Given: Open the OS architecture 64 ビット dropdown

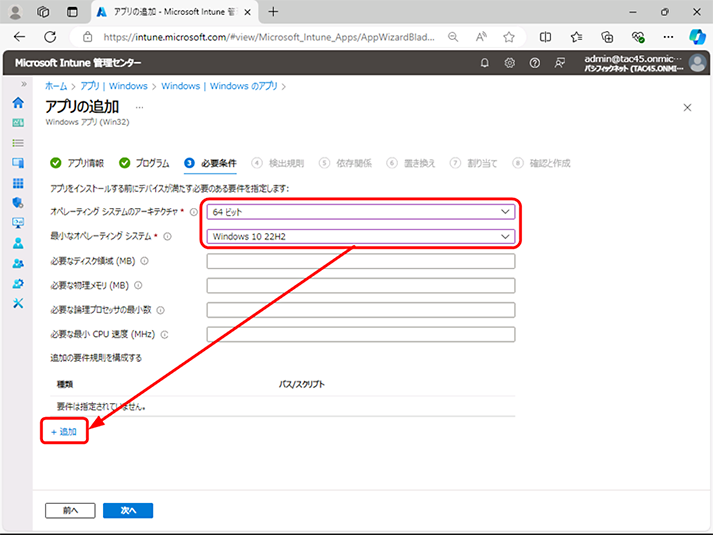Looking at the screenshot, I should pos(361,212).
